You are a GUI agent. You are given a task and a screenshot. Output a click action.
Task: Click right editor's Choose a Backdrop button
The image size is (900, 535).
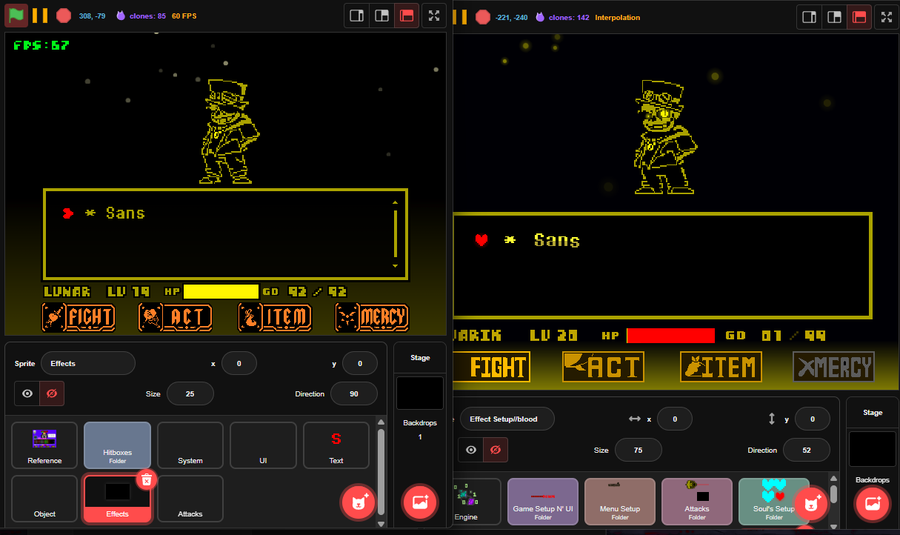click(872, 503)
